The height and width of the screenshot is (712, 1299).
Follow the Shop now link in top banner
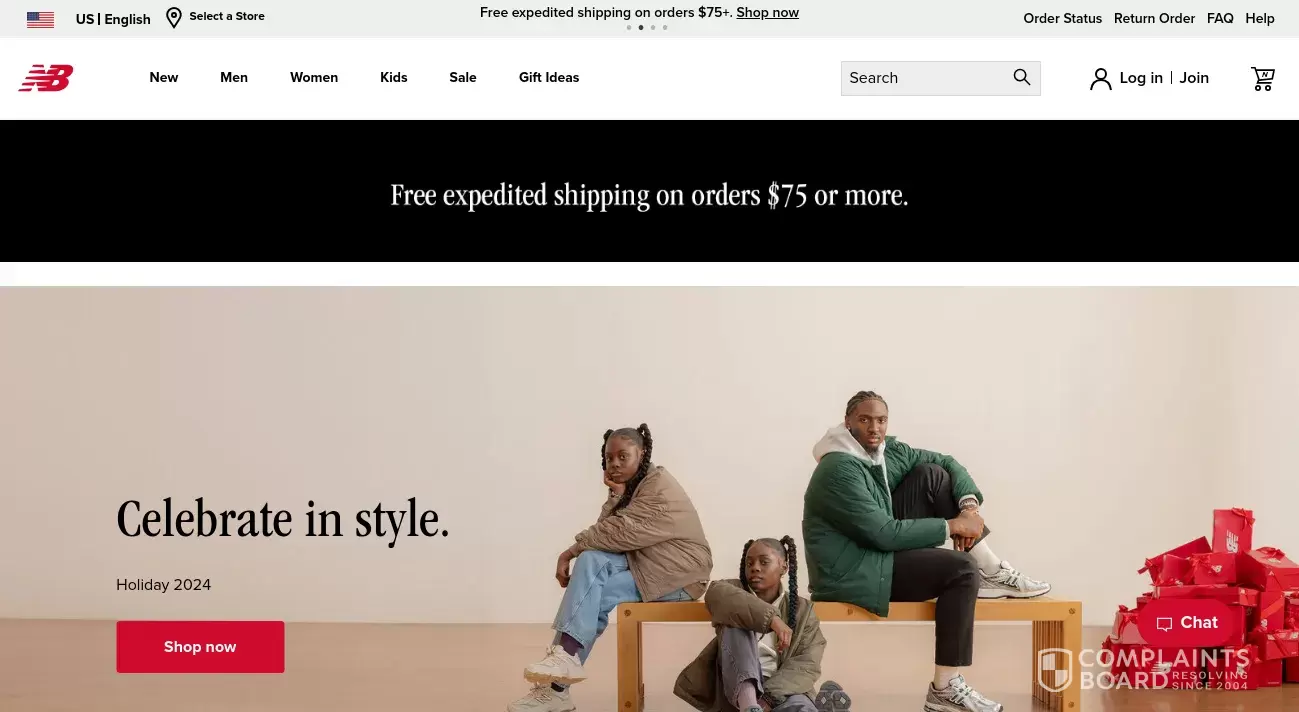point(768,13)
